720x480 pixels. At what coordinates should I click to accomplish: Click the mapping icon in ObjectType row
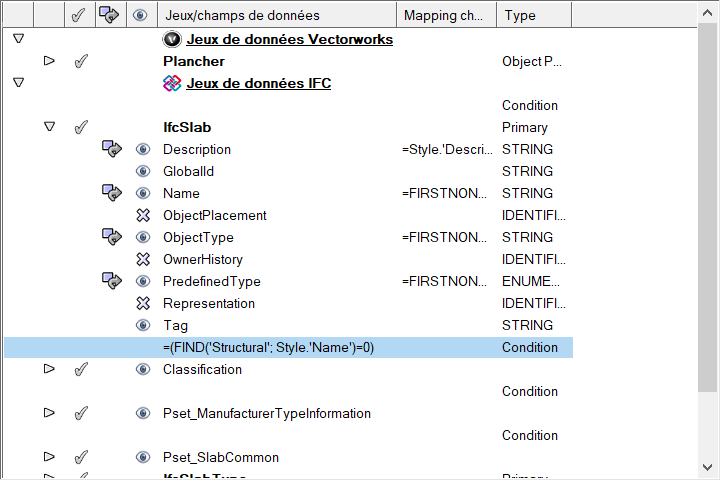tap(112, 237)
